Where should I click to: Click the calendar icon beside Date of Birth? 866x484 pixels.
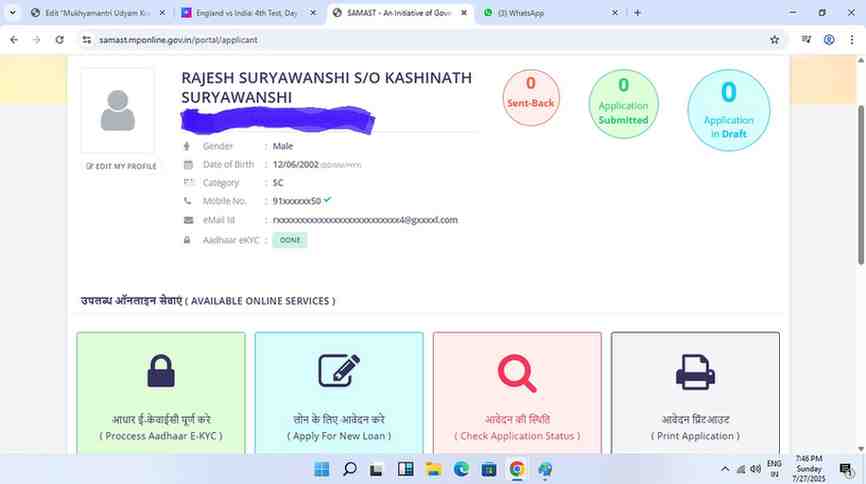pos(188,165)
